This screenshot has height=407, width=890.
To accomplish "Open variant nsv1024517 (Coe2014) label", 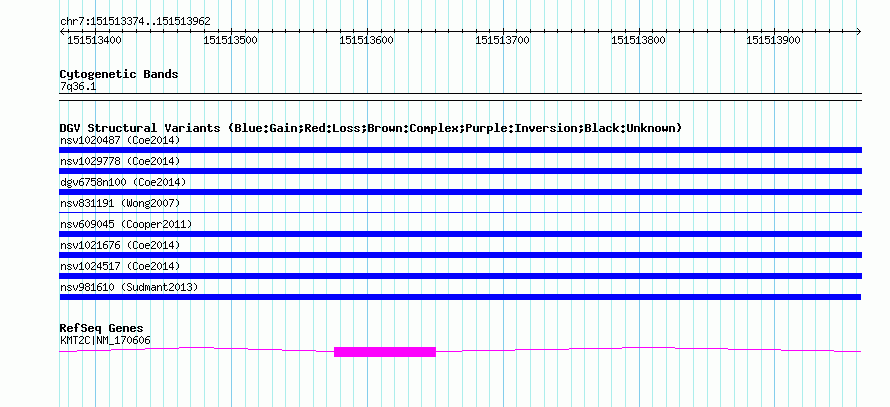I will coord(120,266).
